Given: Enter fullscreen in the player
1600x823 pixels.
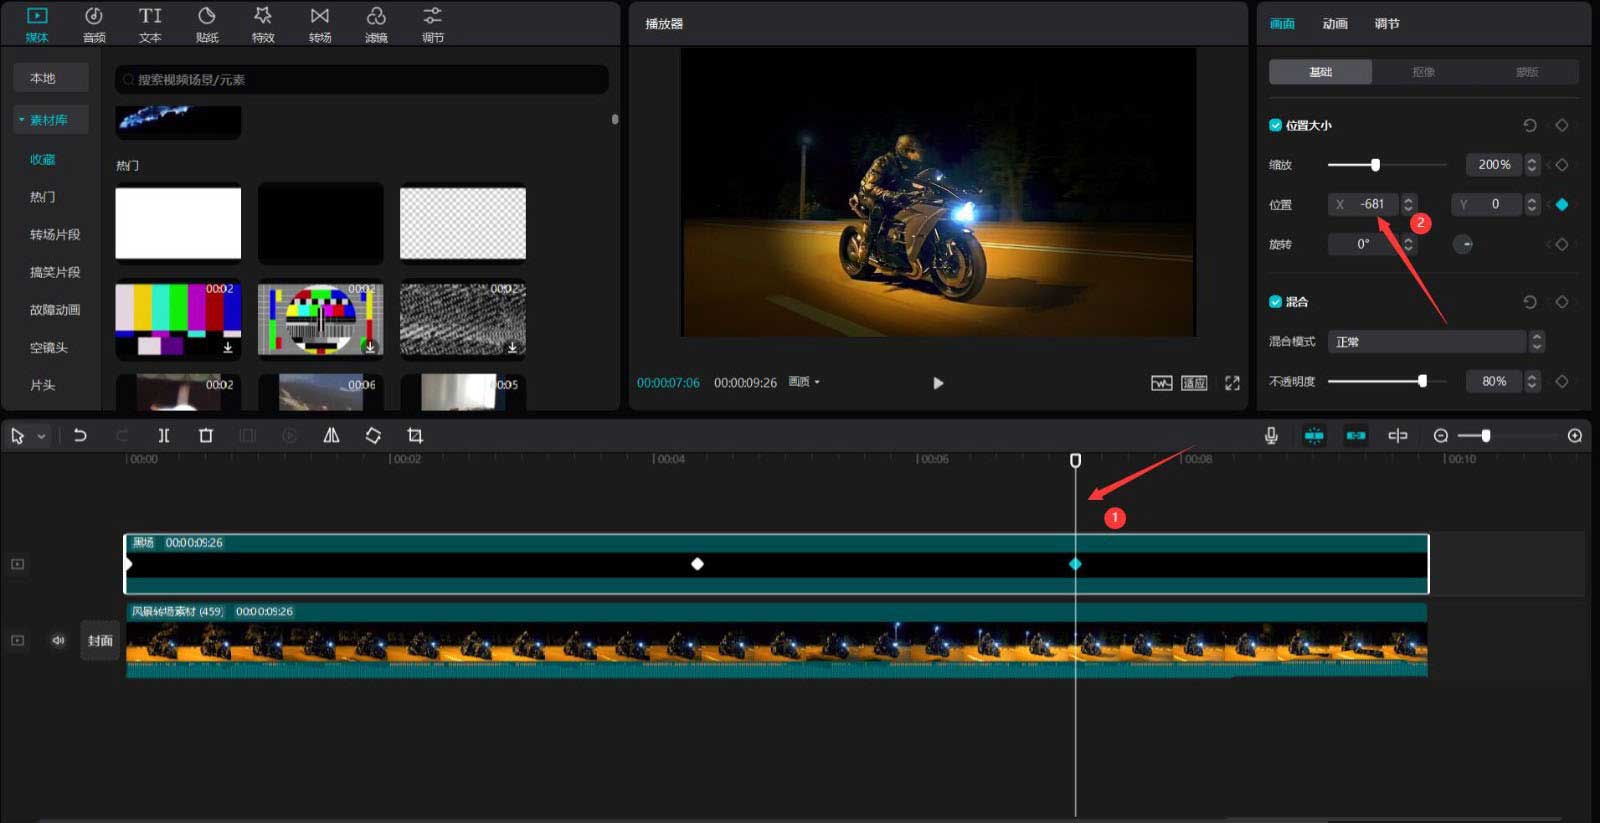Looking at the screenshot, I should 1232,383.
